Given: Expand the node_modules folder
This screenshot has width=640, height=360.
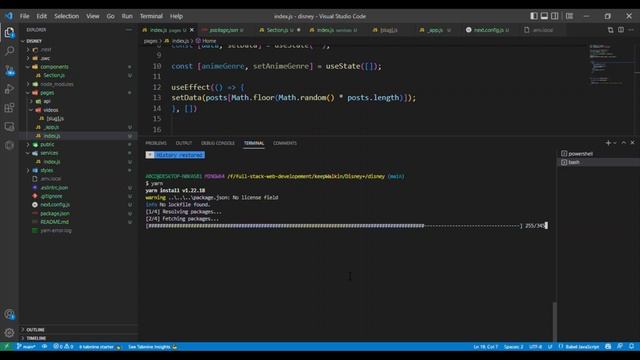Looking at the screenshot, I should pos(57,84).
